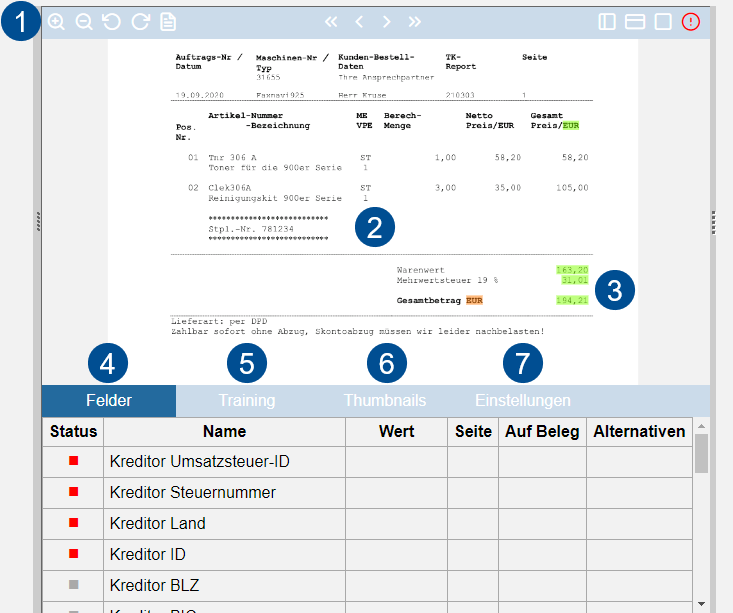Go to the next page
733x613 pixels.
point(386,22)
